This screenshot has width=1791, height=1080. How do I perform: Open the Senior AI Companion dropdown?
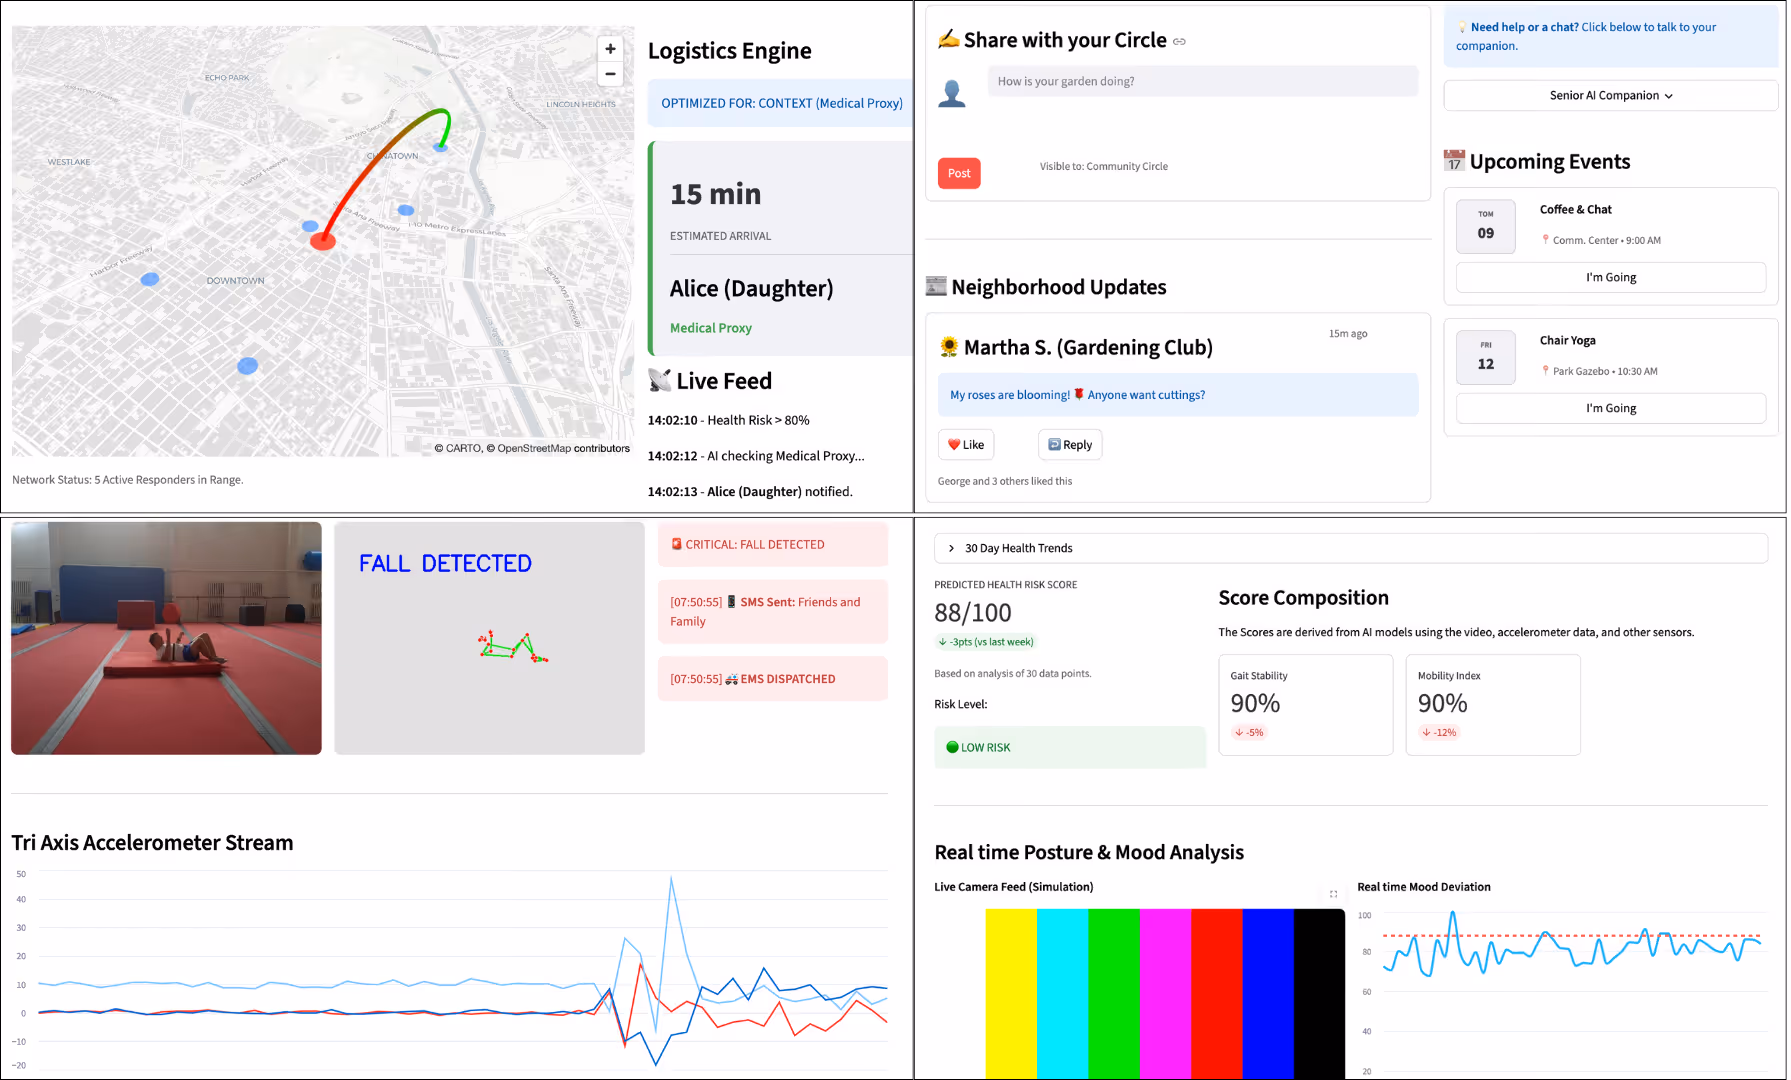[1610, 95]
